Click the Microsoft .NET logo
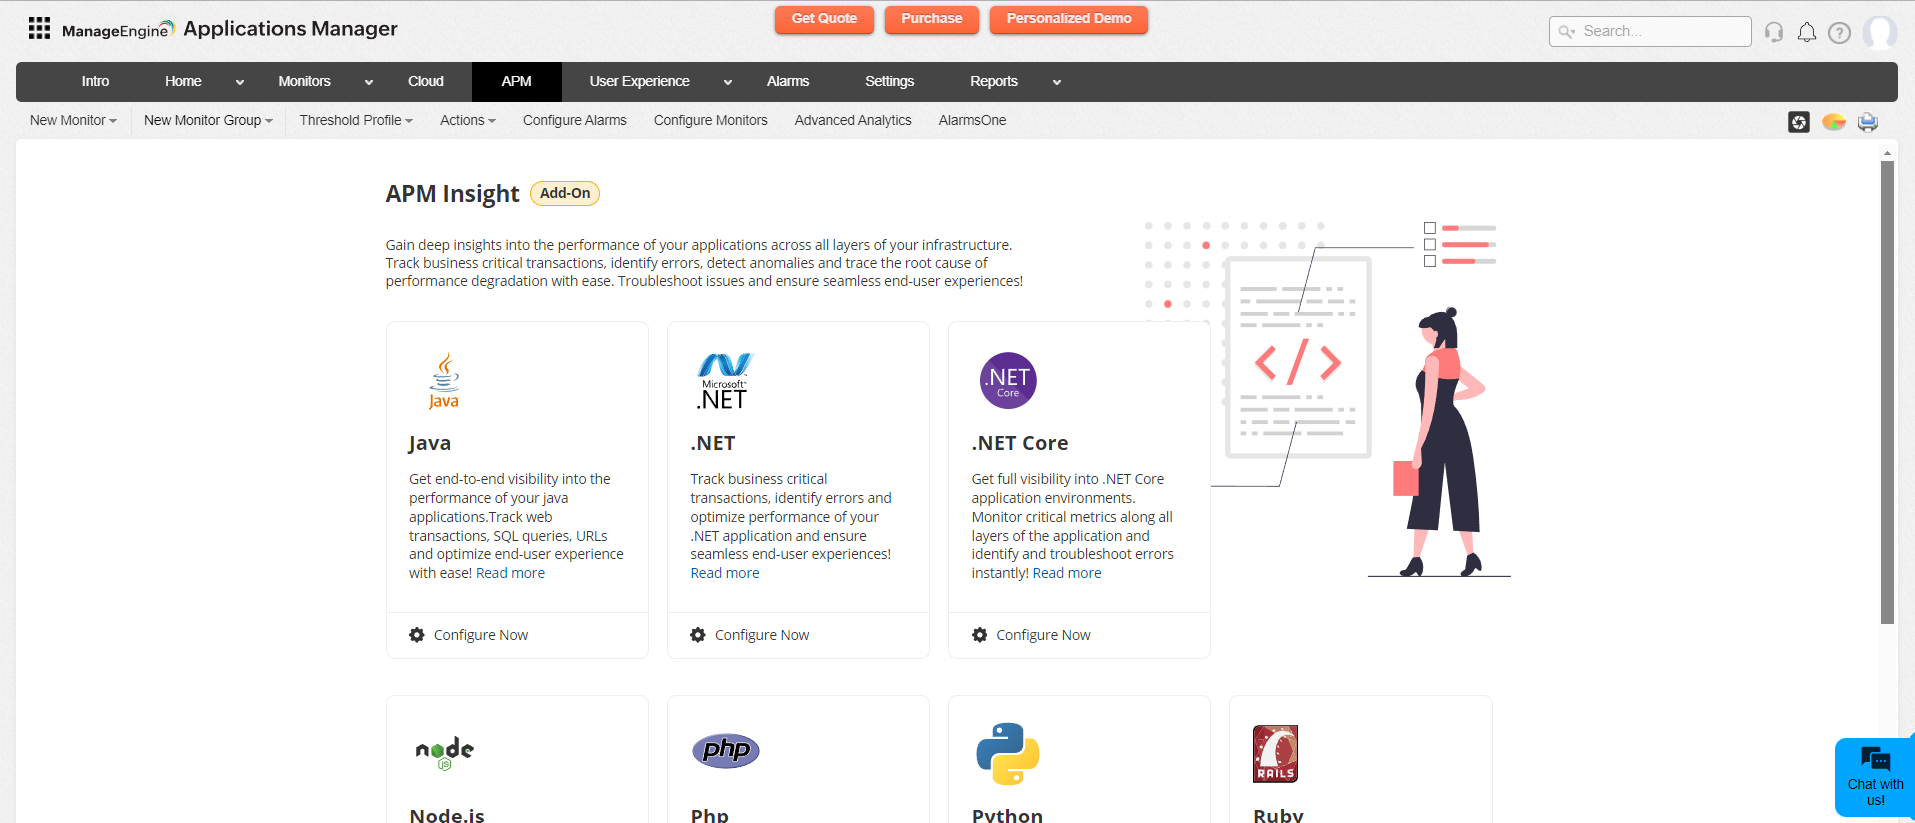Viewport: 1915px width, 823px height. click(x=724, y=381)
